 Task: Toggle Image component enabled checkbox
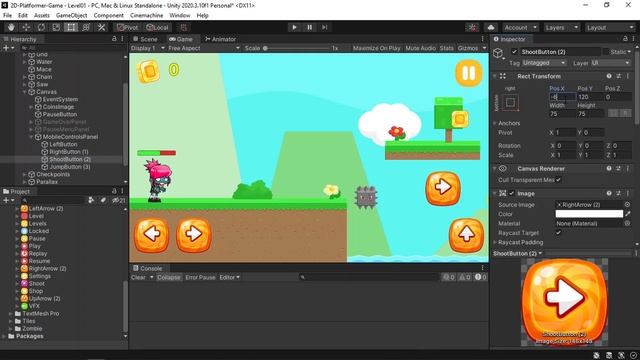512,193
